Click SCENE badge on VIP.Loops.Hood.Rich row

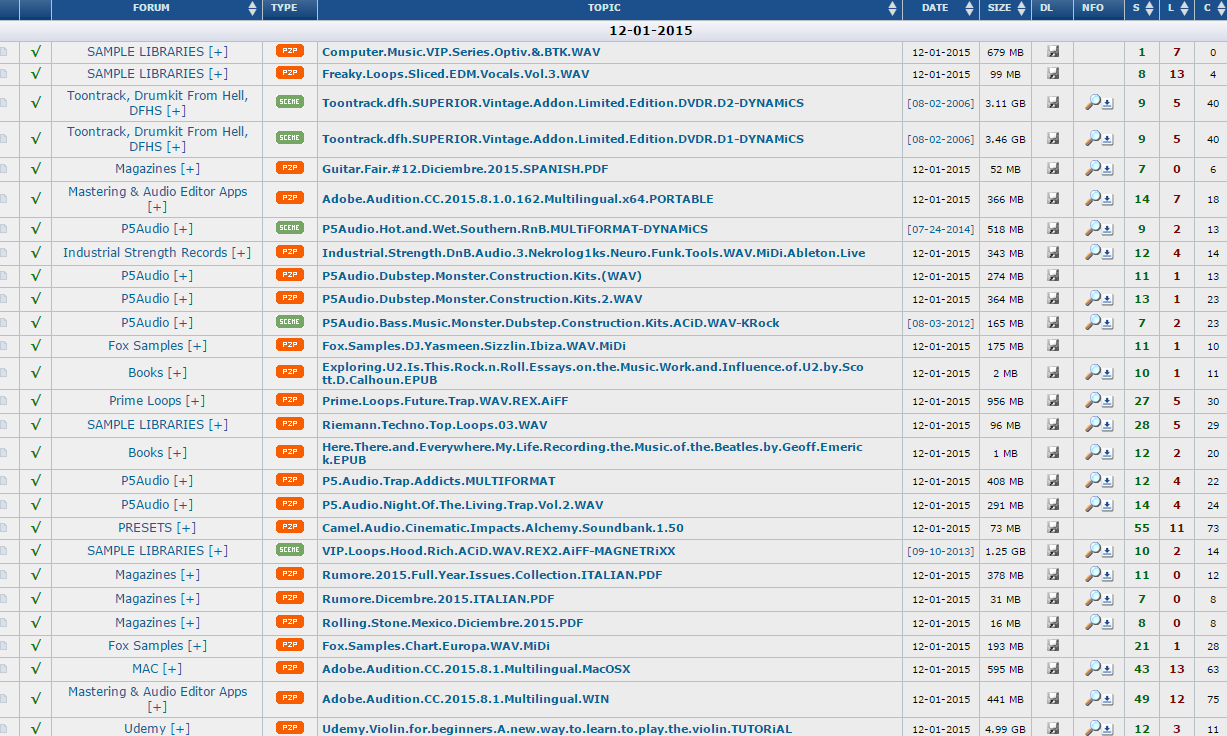tap(290, 549)
